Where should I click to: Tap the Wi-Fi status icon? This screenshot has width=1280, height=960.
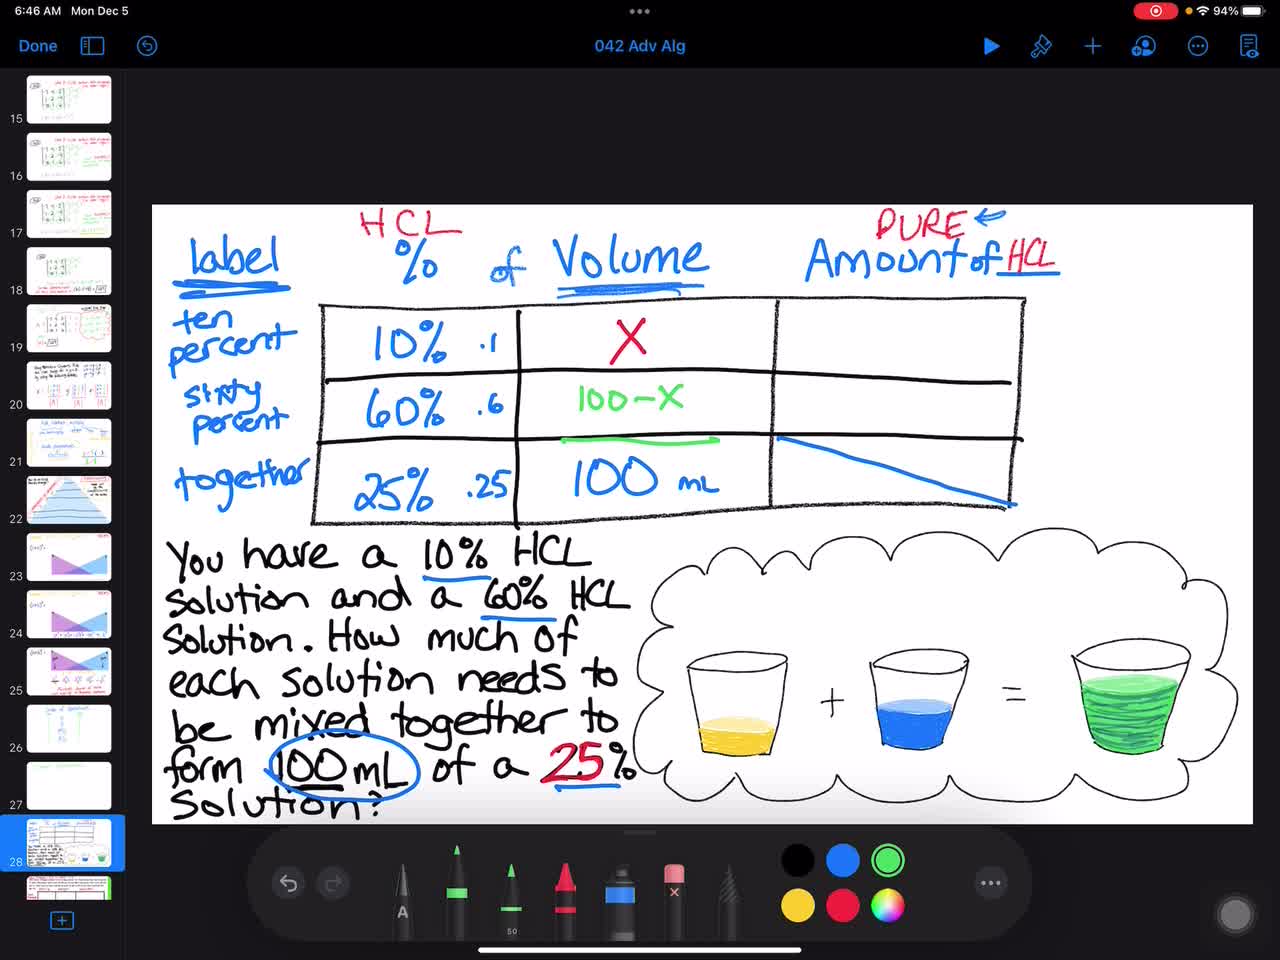tap(1203, 11)
